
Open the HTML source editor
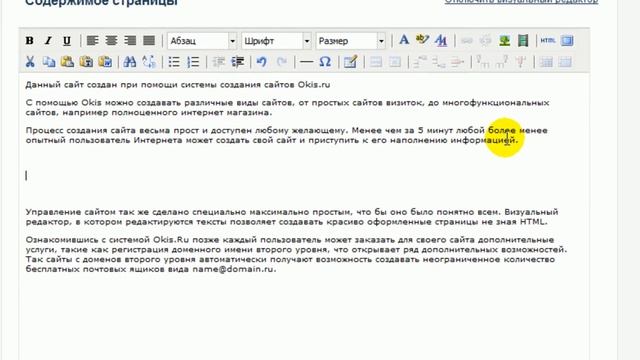548,40
